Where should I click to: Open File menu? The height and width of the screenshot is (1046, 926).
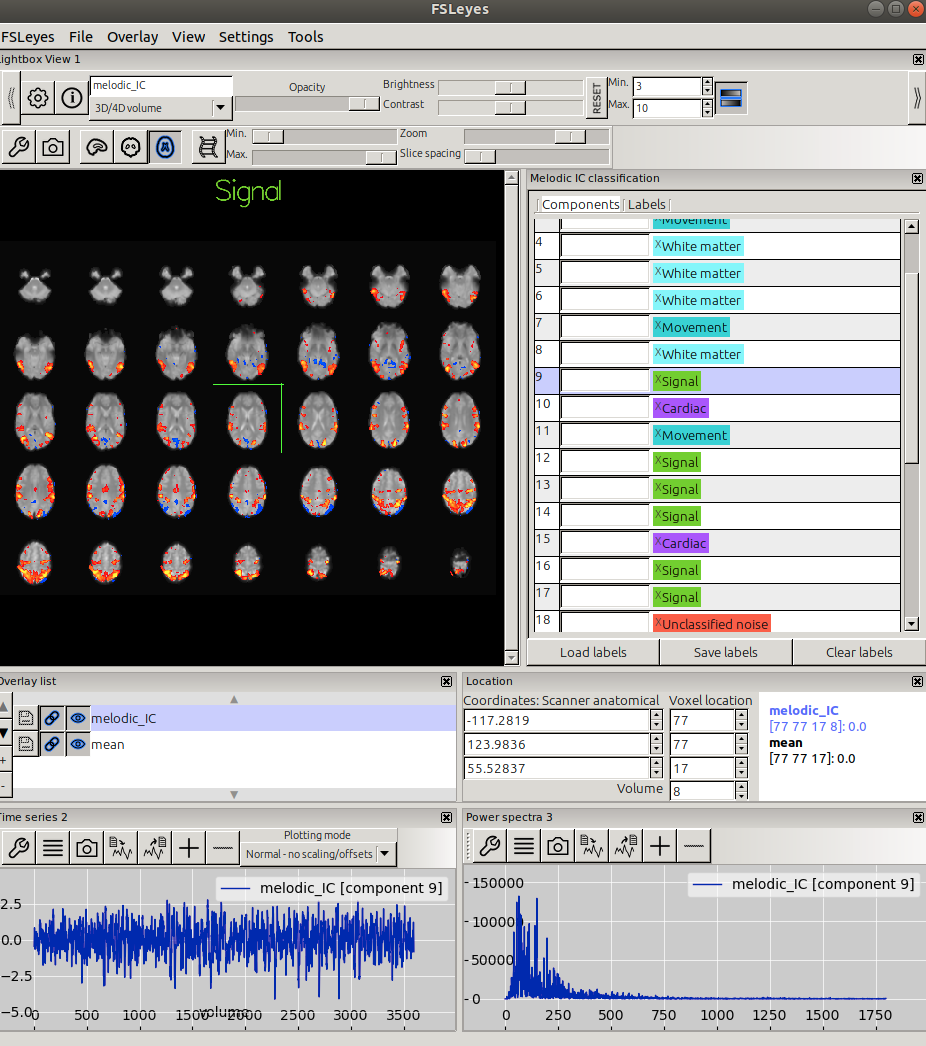click(x=81, y=37)
